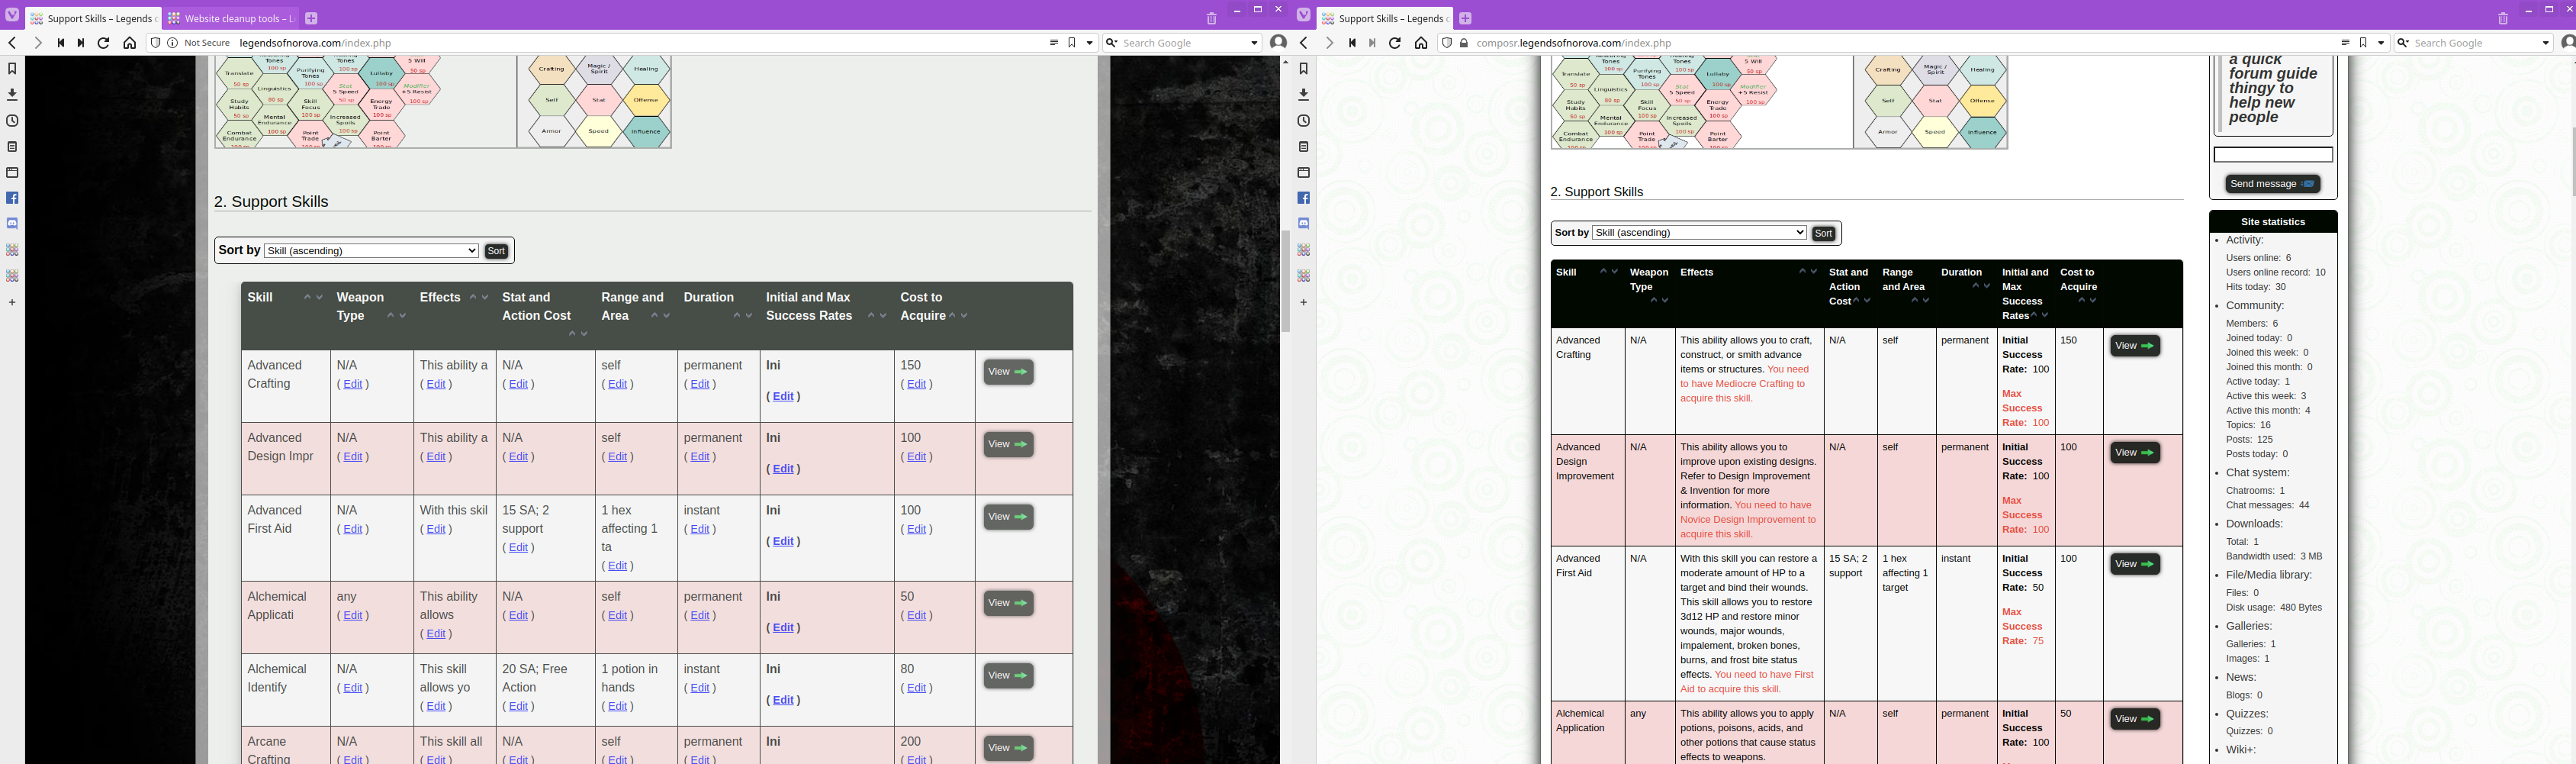The width and height of the screenshot is (2576, 764).
Task: Toggle reader view in left window address bar
Action: pyautogui.click(x=1053, y=43)
